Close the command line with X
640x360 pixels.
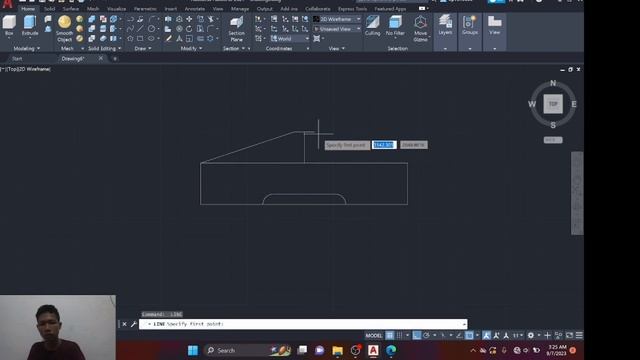pyautogui.click(x=124, y=324)
